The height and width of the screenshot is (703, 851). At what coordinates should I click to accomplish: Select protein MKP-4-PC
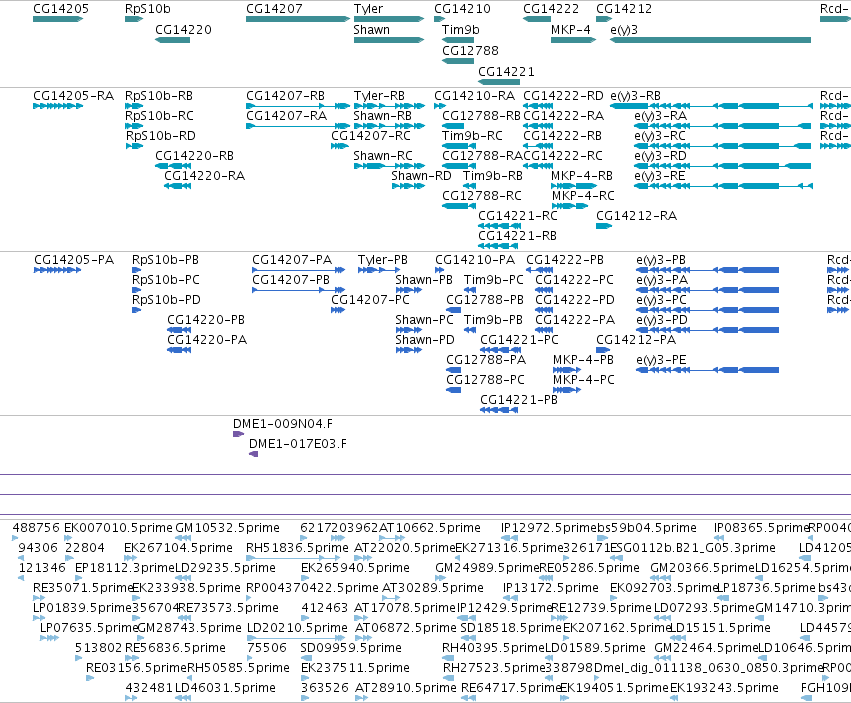(x=583, y=380)
